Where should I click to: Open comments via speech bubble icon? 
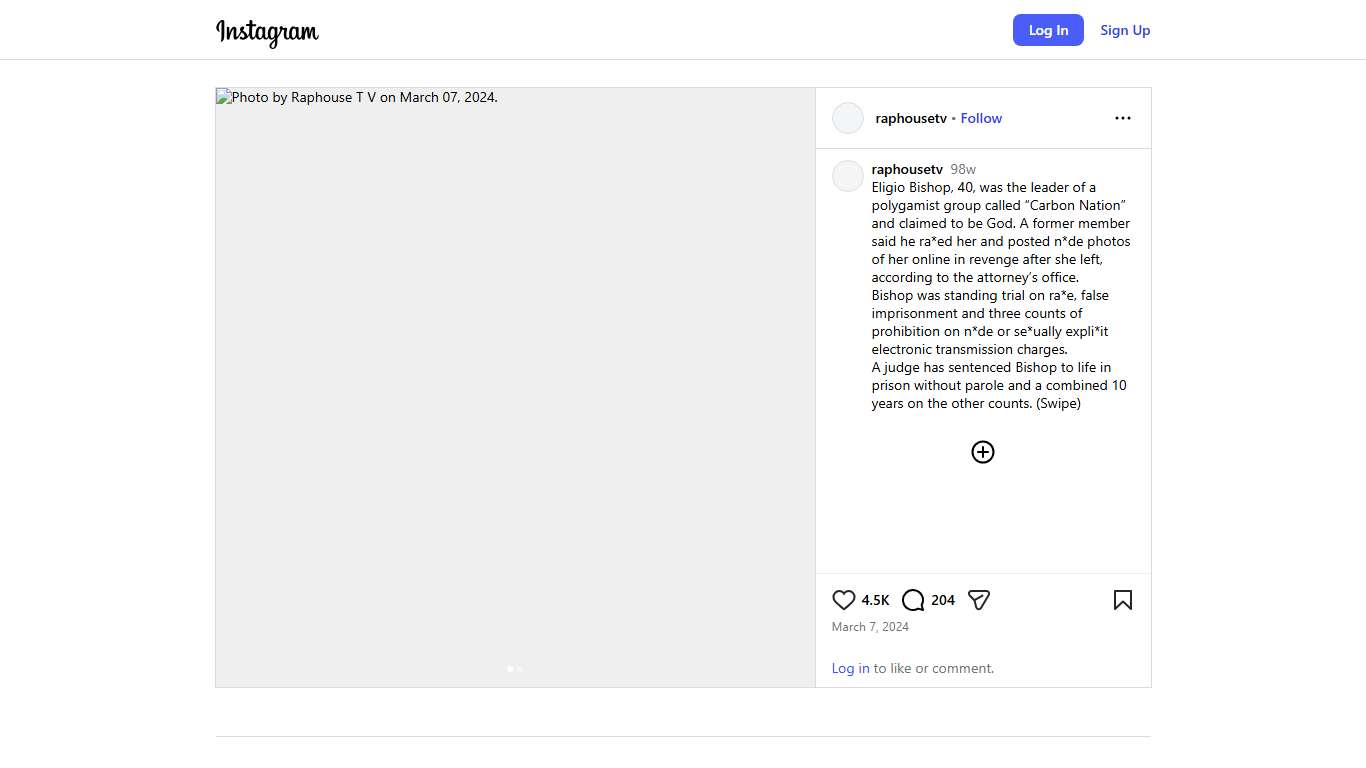coord(913,600)
